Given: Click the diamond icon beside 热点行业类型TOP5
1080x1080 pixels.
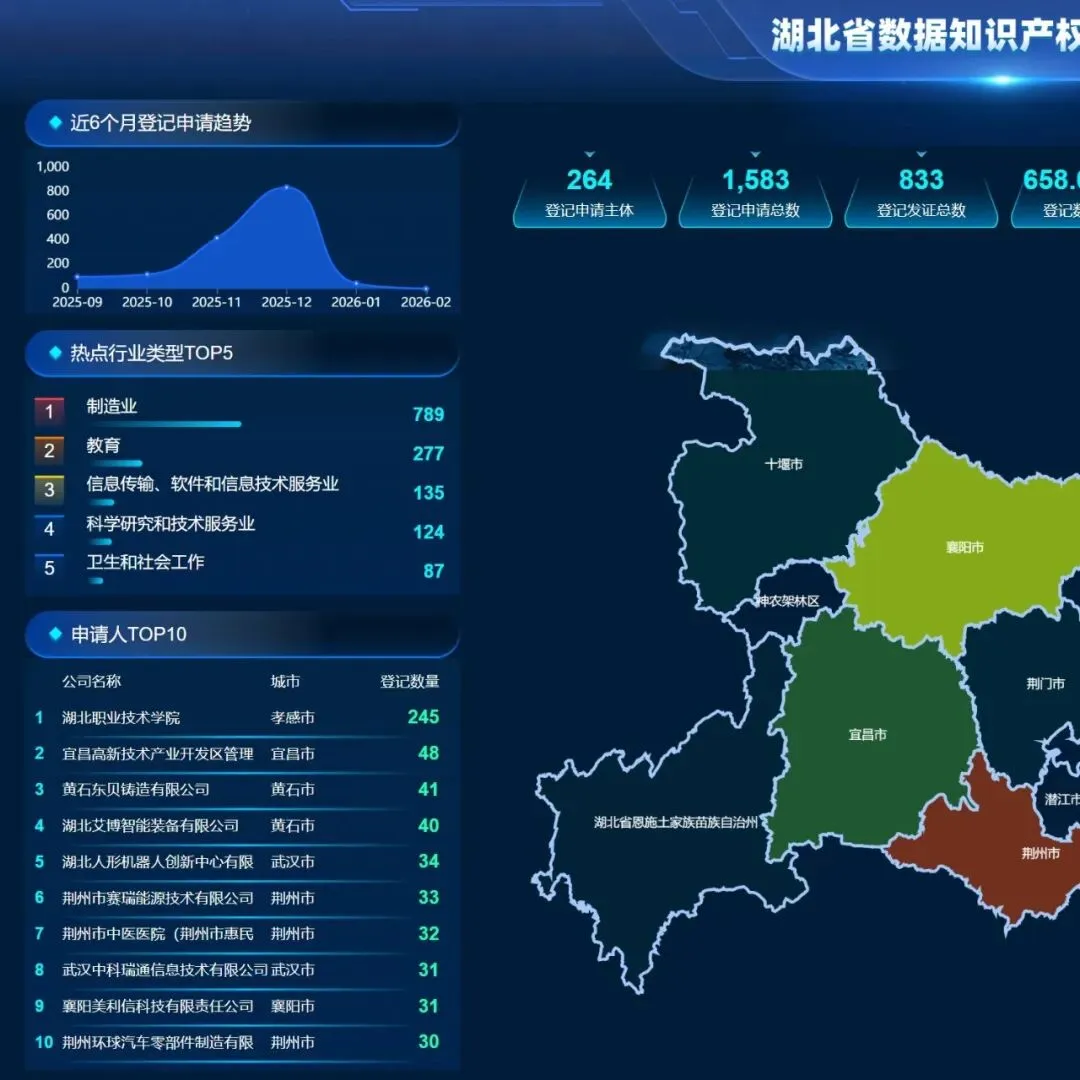Looking at the screenshot, I should click(x=56, y=353).
